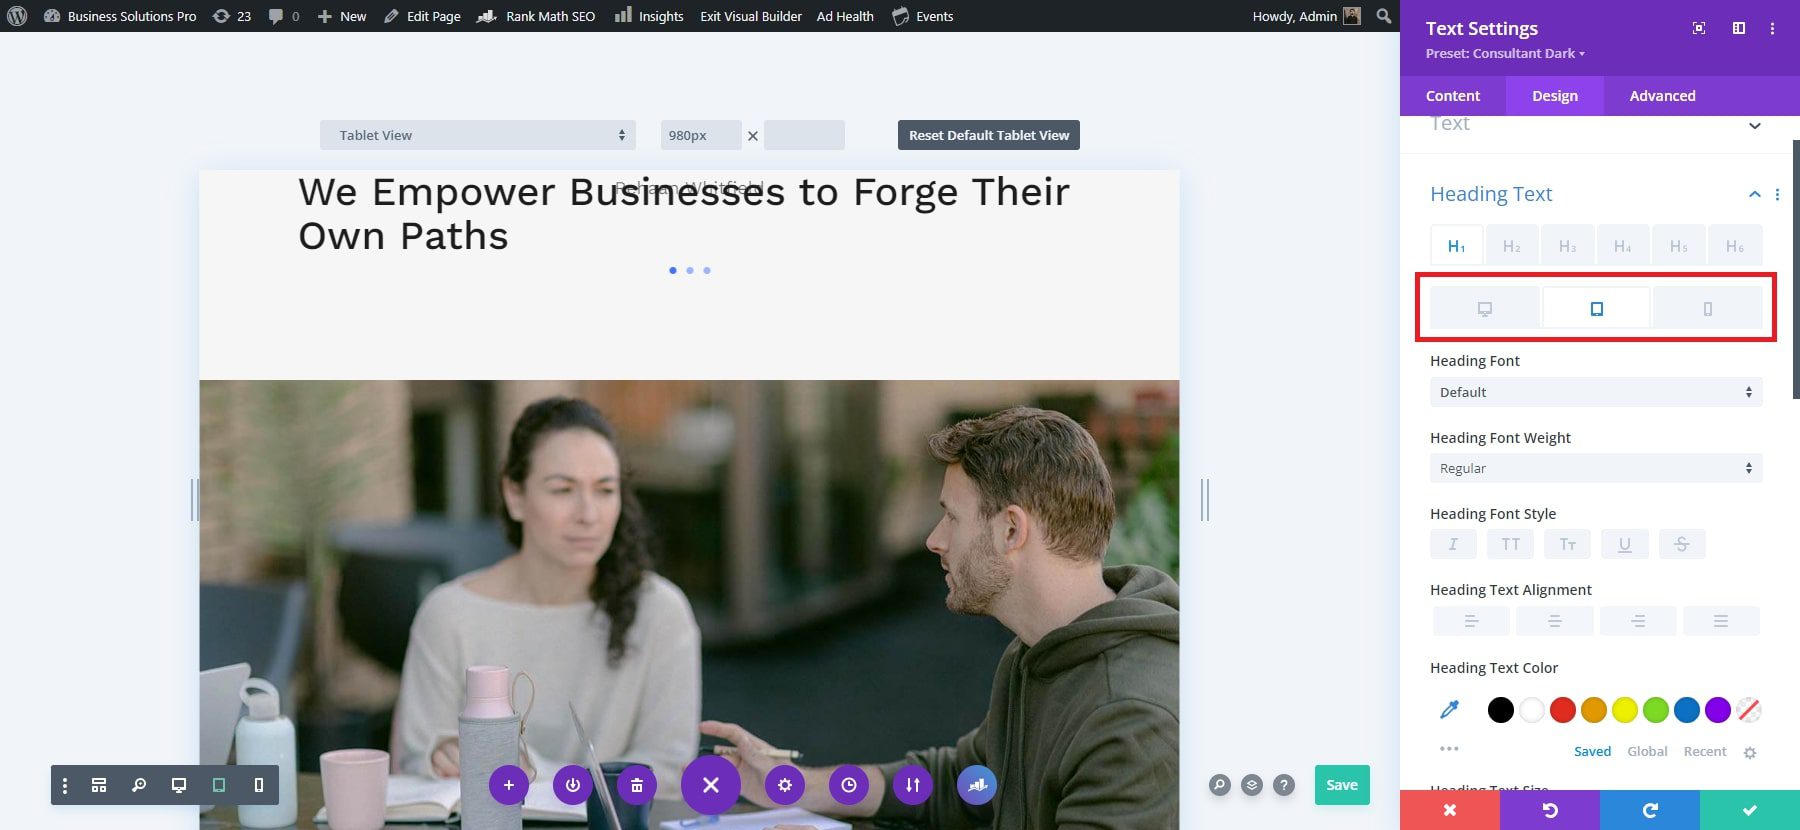Open the Tablet View selector dropdown
This screenshot has width=1800, height=830.
[477, 135]
